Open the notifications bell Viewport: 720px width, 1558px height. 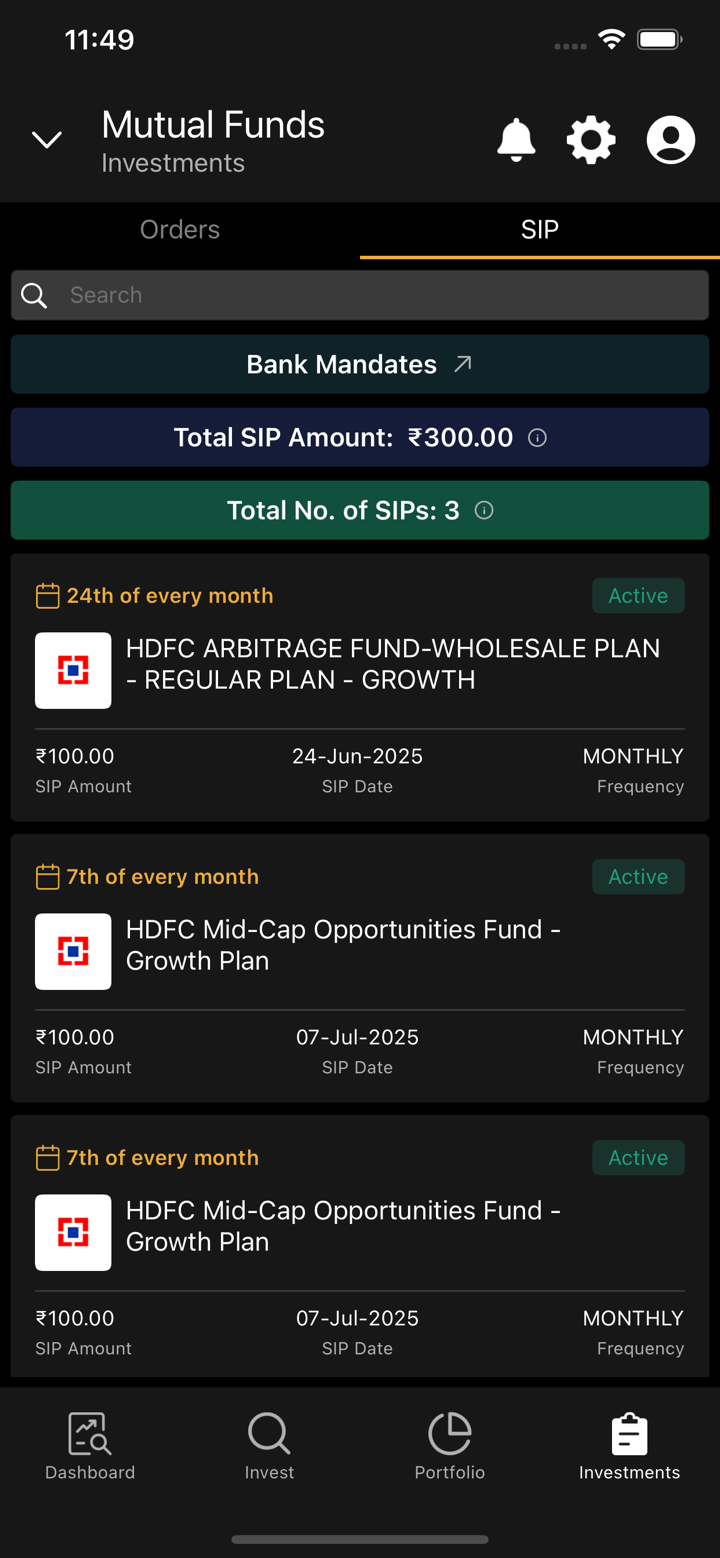pos(516,140)
